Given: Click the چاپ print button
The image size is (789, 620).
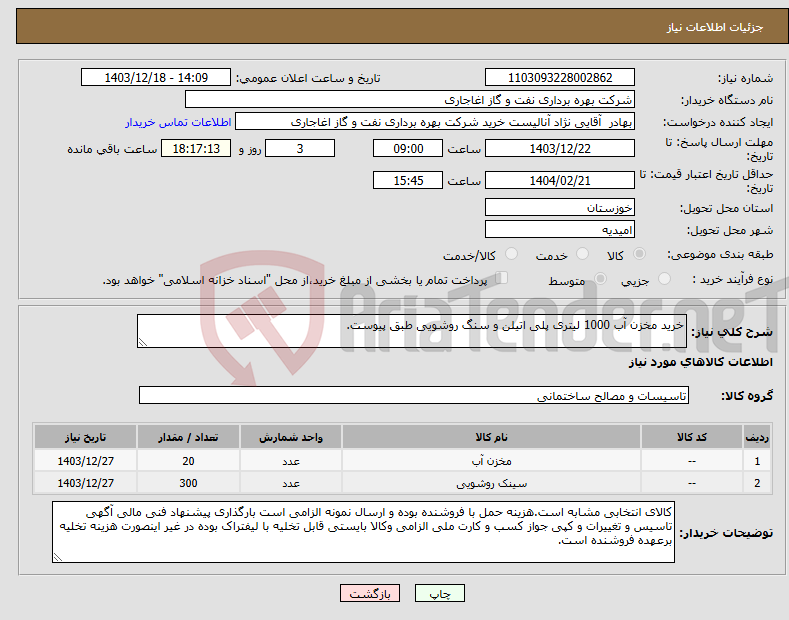Looking at the screenshot, I should 440,593.
